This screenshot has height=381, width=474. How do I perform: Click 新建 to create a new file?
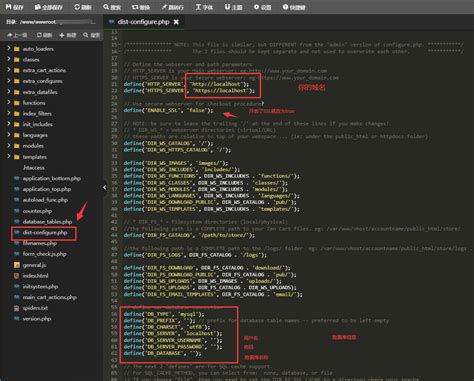[x=68, y=35]
